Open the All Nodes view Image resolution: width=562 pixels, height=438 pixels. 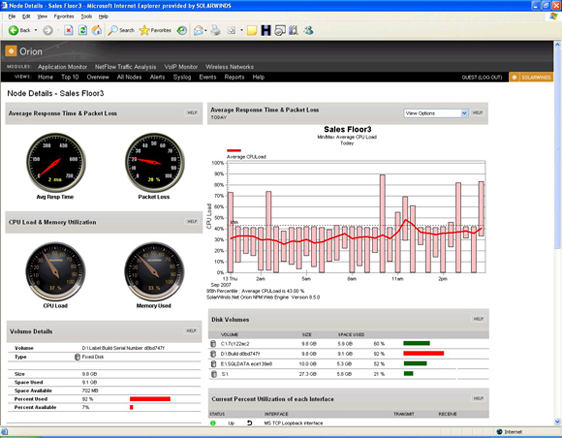point(129,77)
